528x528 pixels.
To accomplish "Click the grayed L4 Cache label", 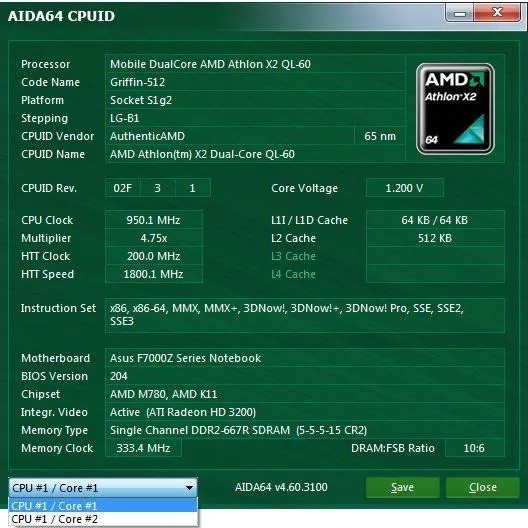I will click(293, 274).
